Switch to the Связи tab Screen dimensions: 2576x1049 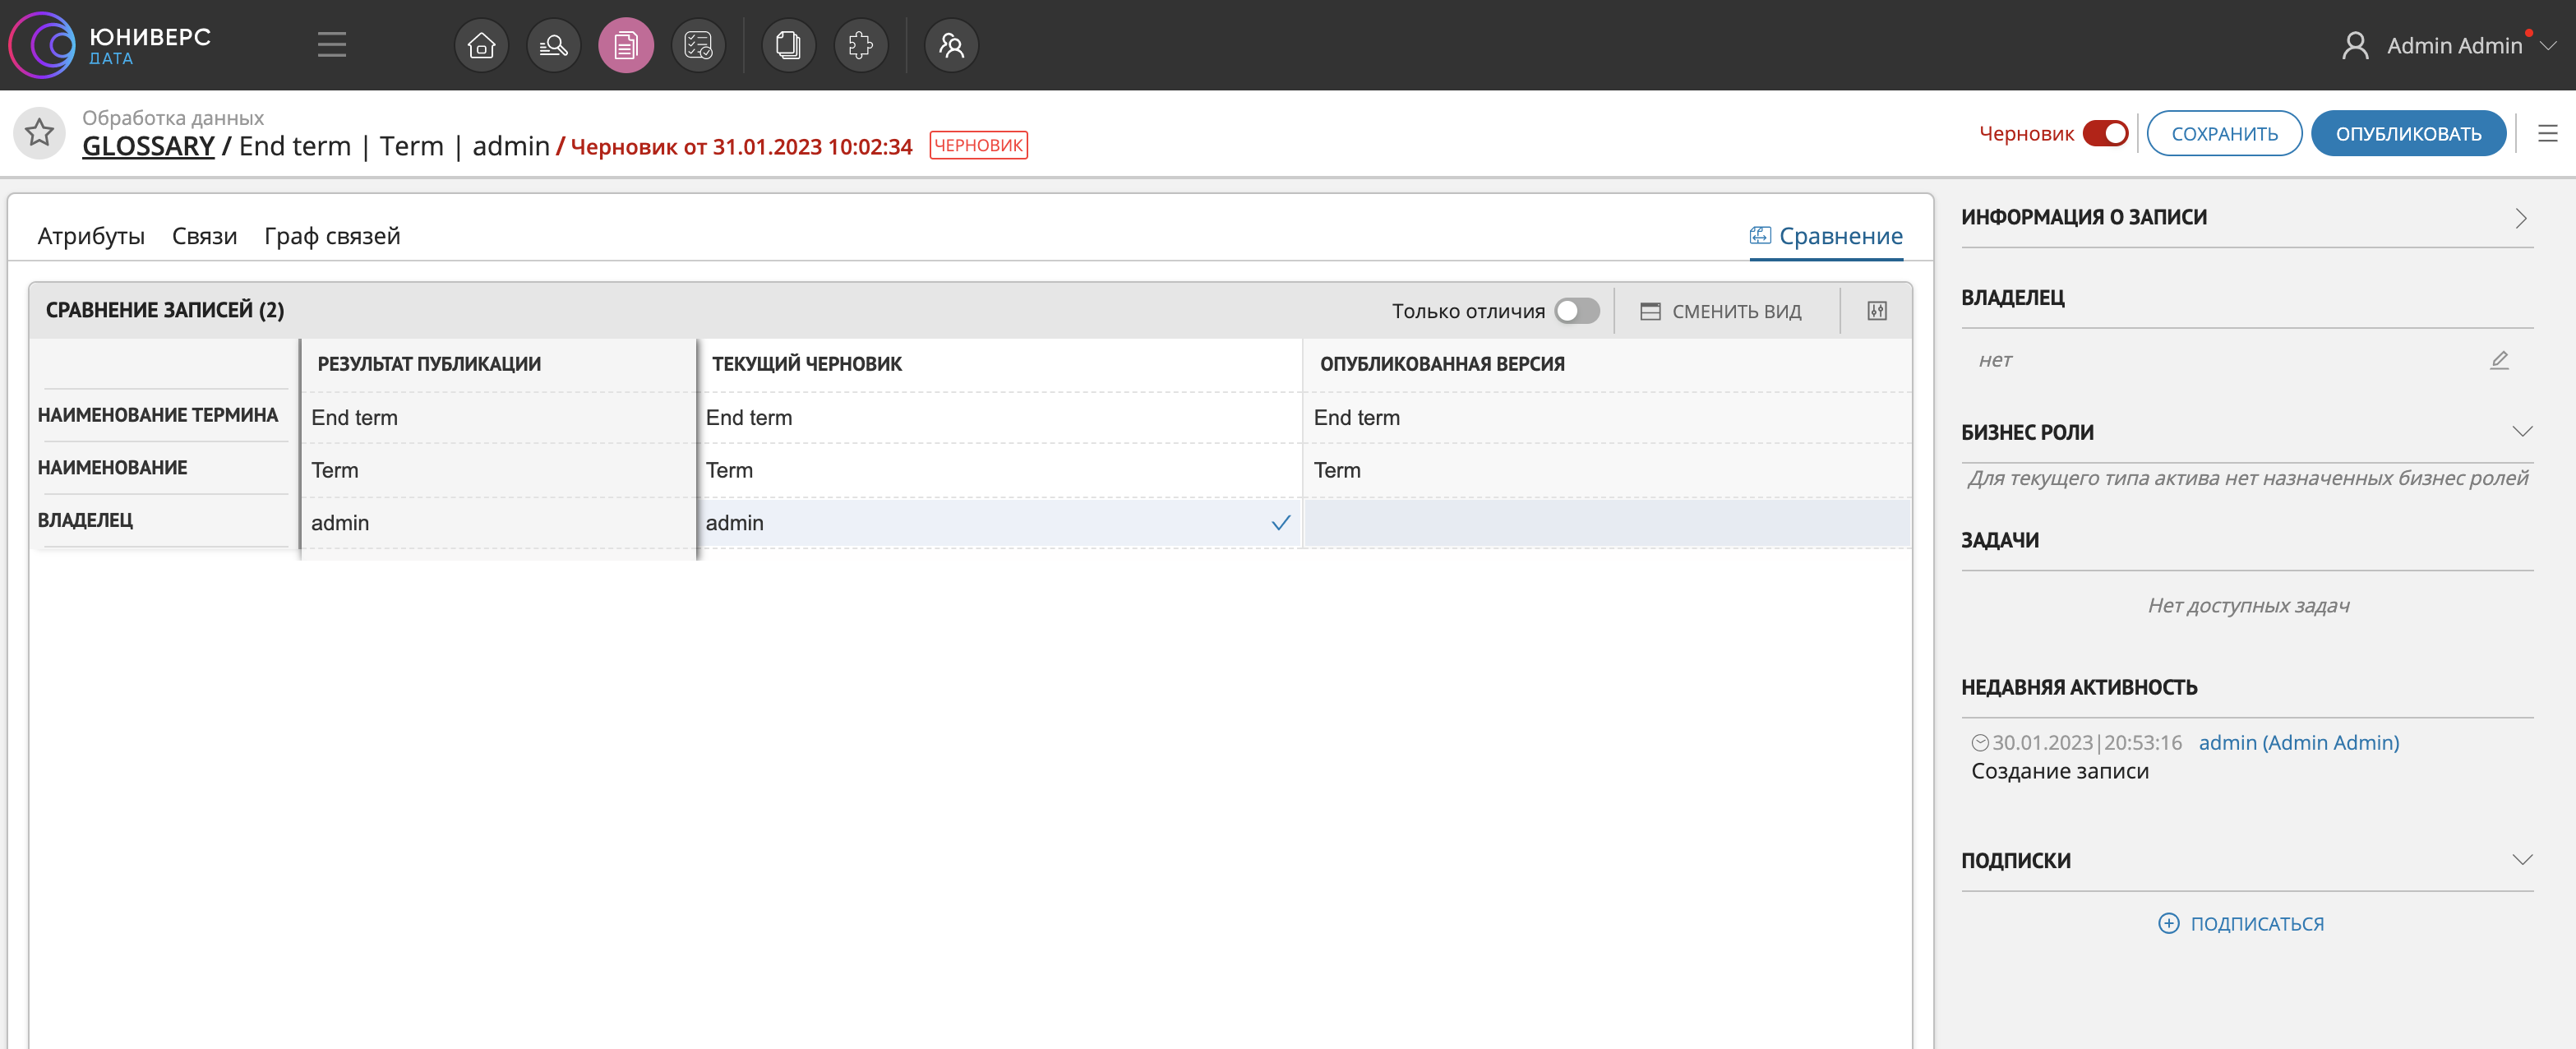tap(204, 236)
